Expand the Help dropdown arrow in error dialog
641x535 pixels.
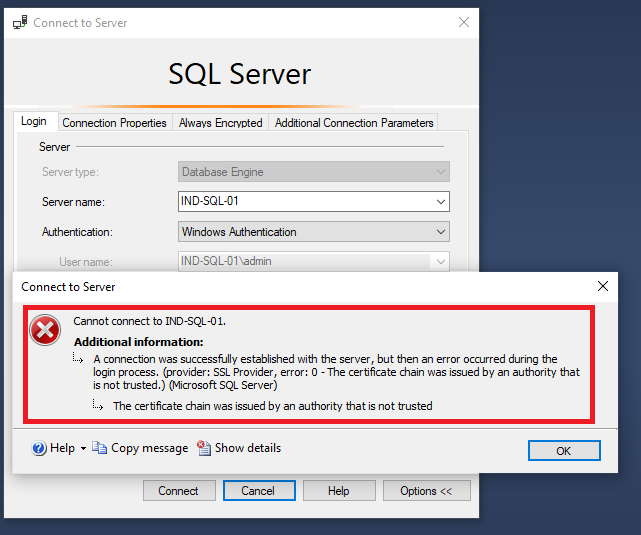tap(83, 448)
